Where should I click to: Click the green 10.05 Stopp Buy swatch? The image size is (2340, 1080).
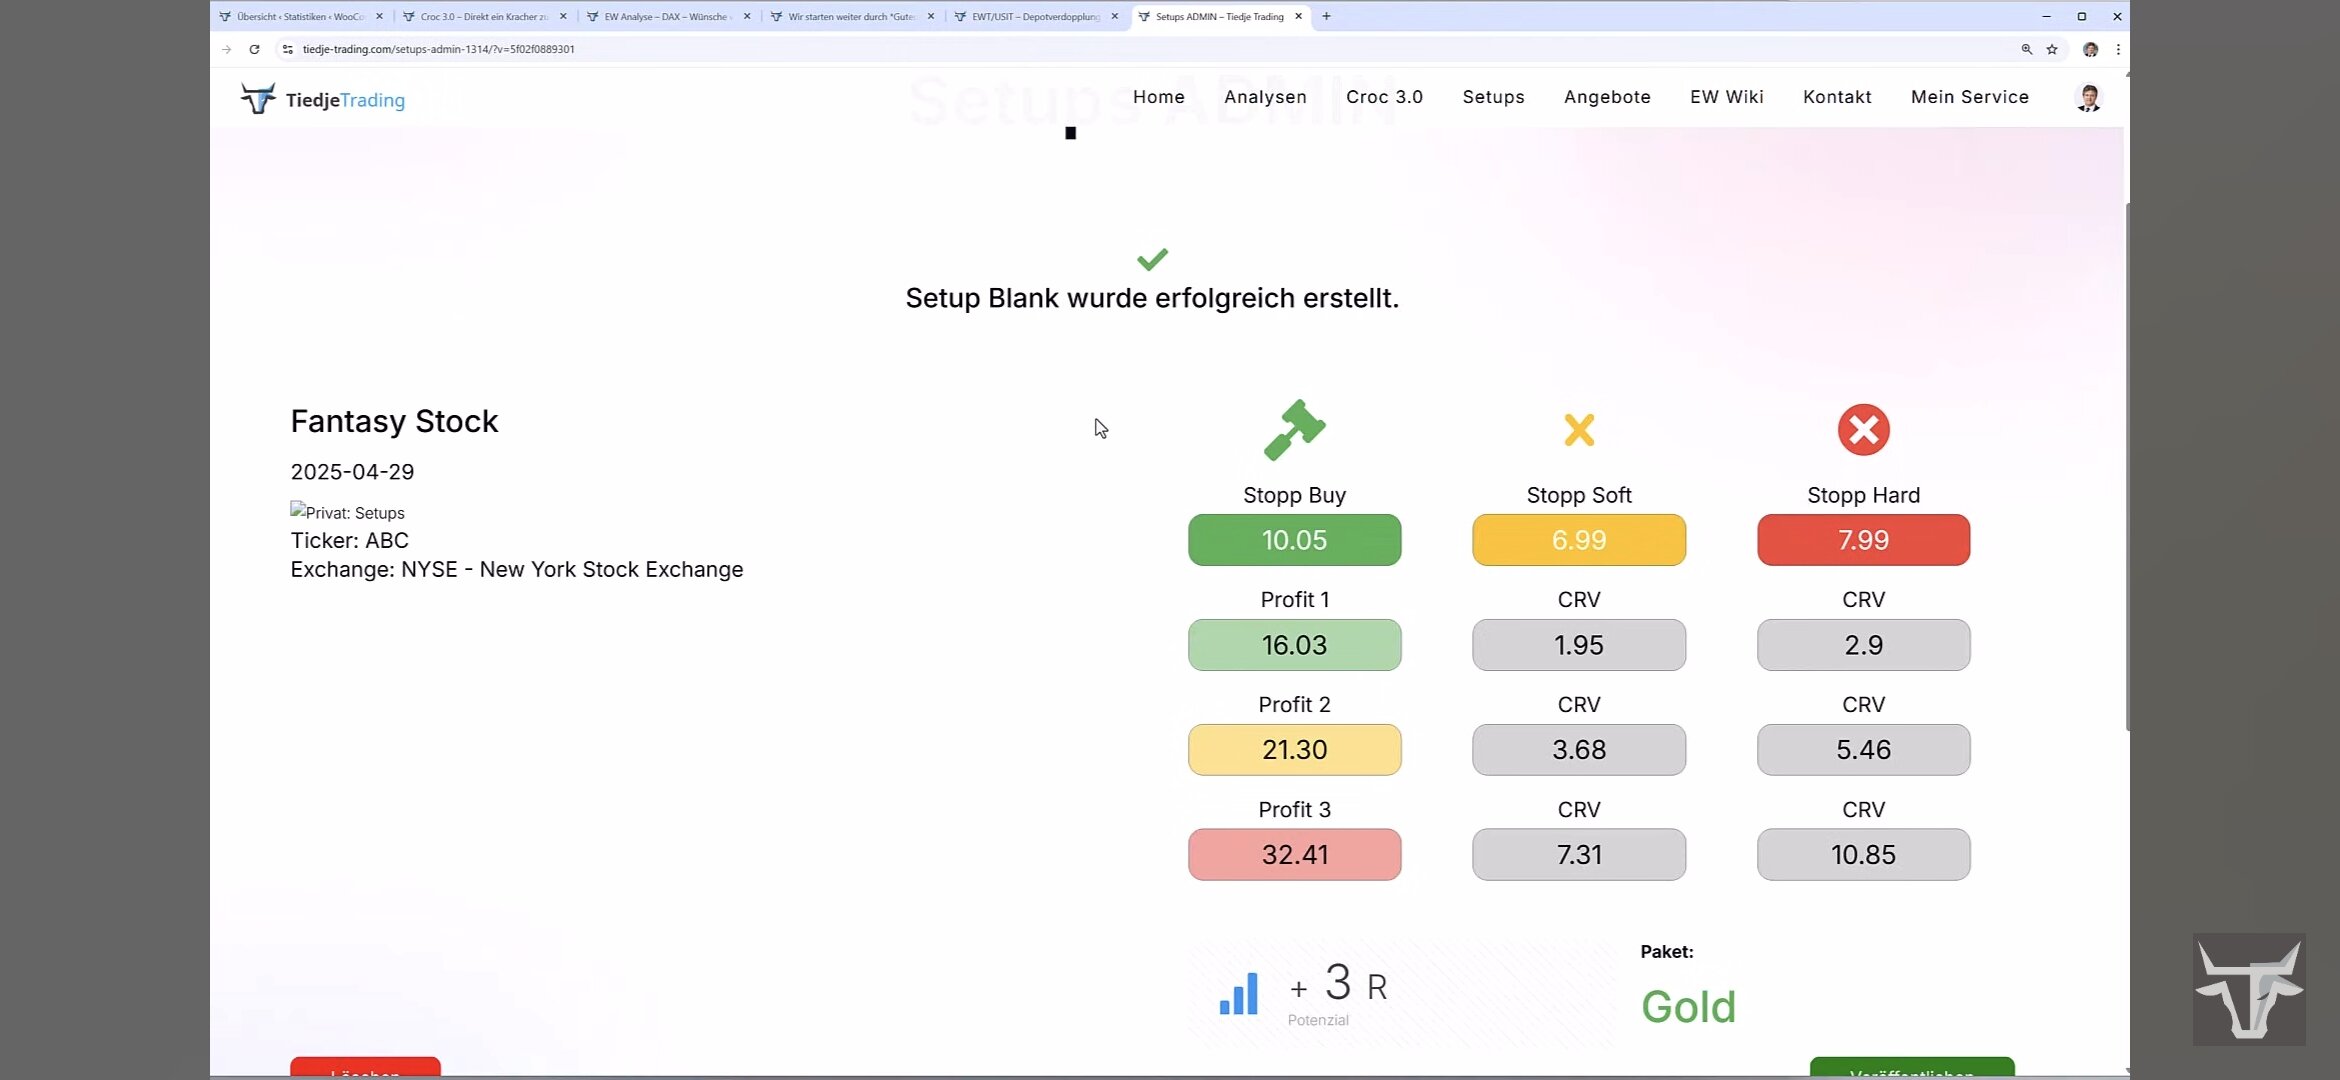click(x=1294, y=540)
